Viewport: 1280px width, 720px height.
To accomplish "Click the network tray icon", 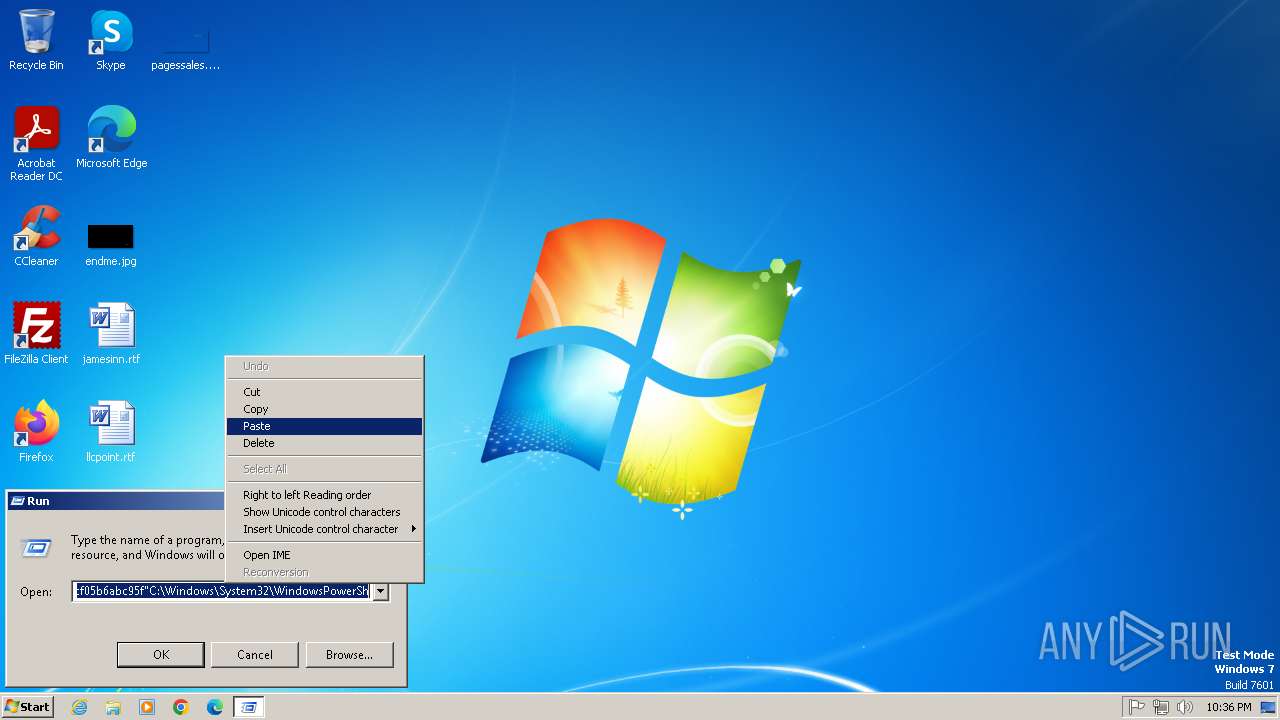I will 1161,707.
